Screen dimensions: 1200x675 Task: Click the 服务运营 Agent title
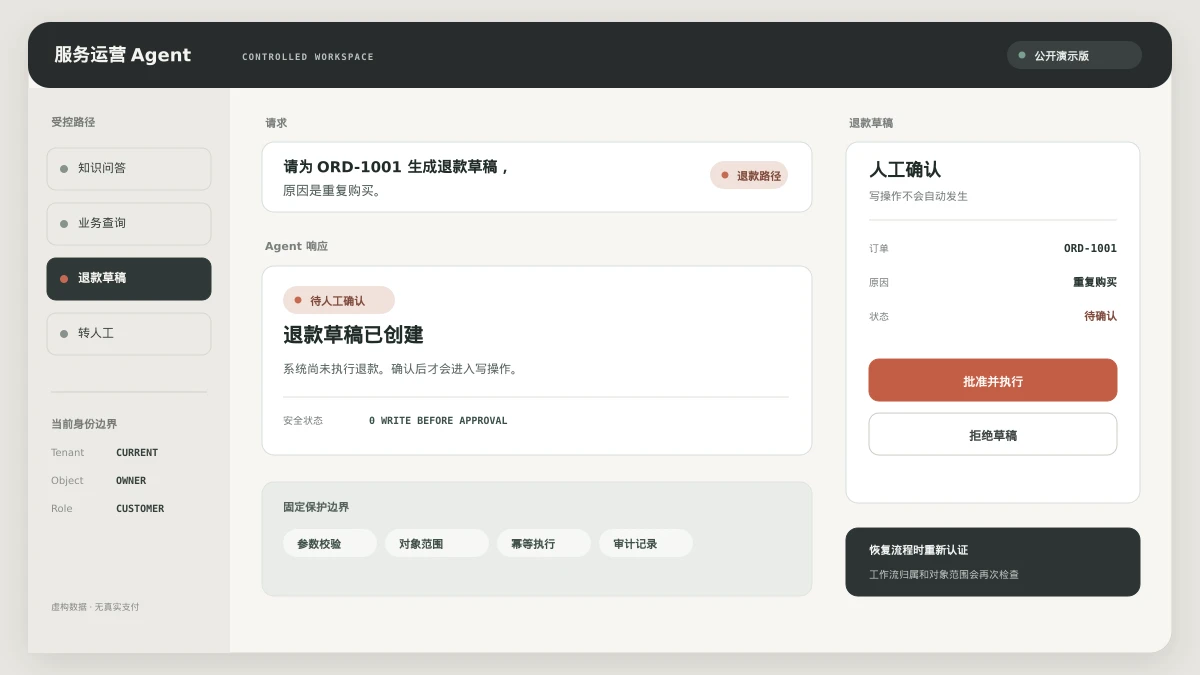122,55
